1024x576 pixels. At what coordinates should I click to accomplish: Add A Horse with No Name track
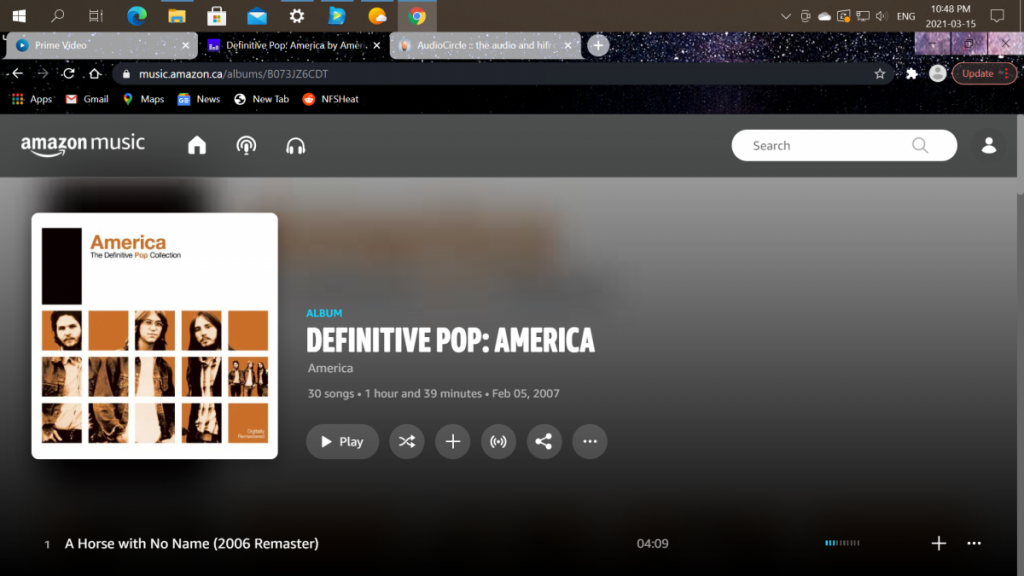point(938,543)
